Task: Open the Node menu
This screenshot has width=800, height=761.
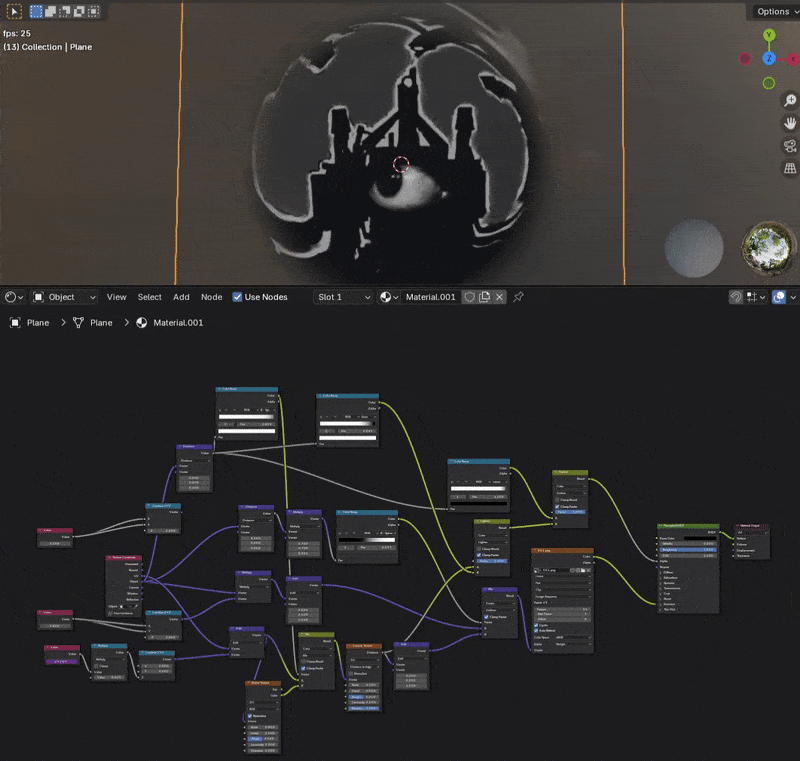Action: point(212,297)
